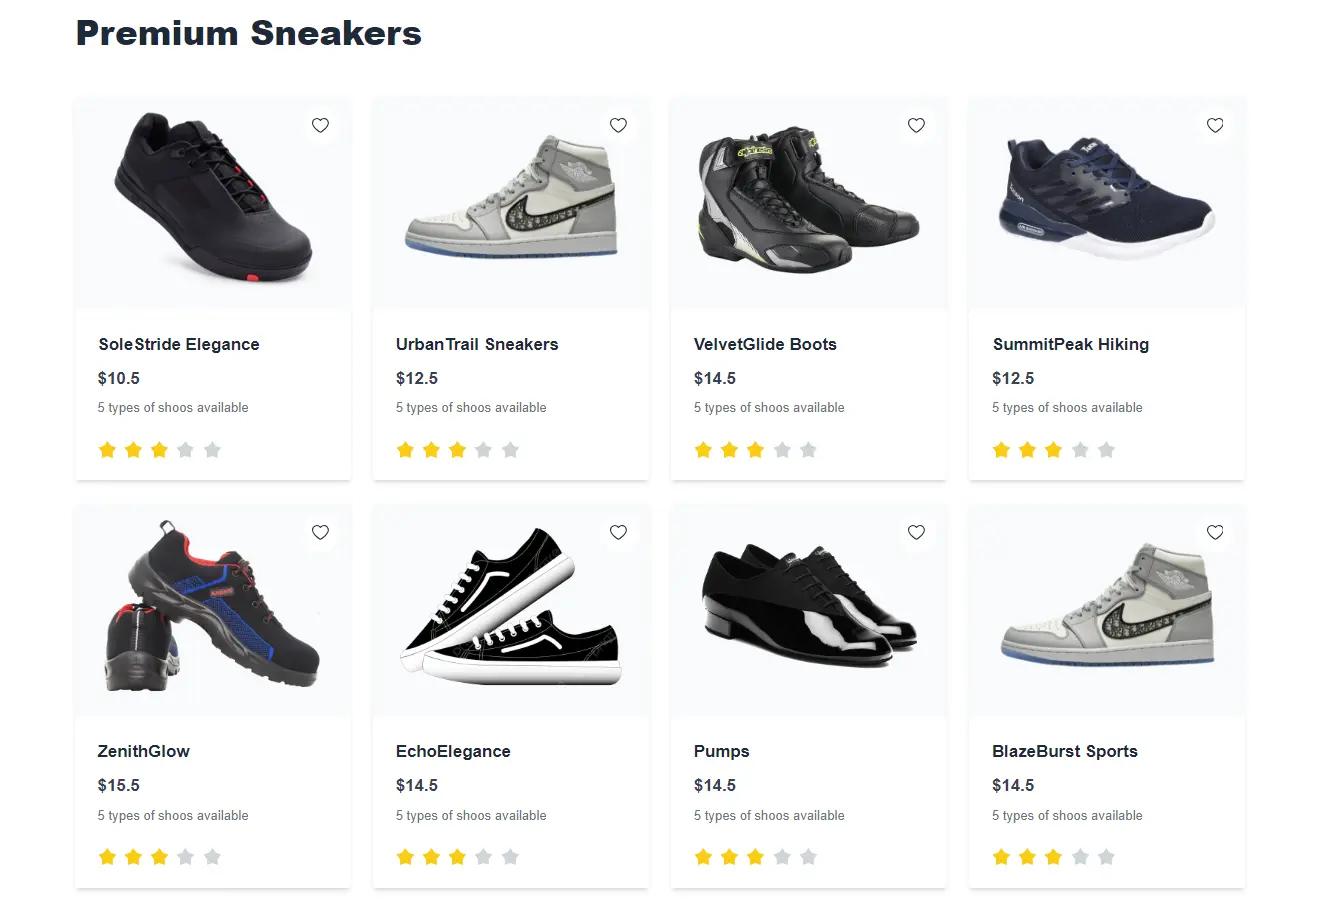
Task: Select fourth star on UrbanTrail Sneakers rating
Action: coord(484,450)
